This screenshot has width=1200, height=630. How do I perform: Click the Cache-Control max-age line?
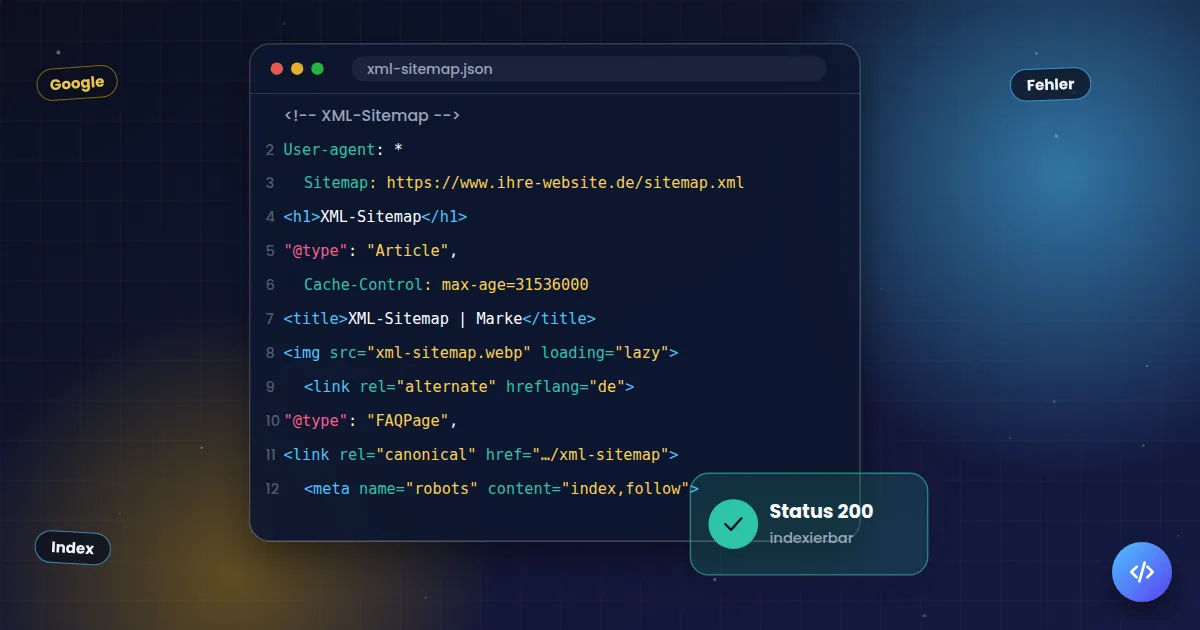(446, 285)
